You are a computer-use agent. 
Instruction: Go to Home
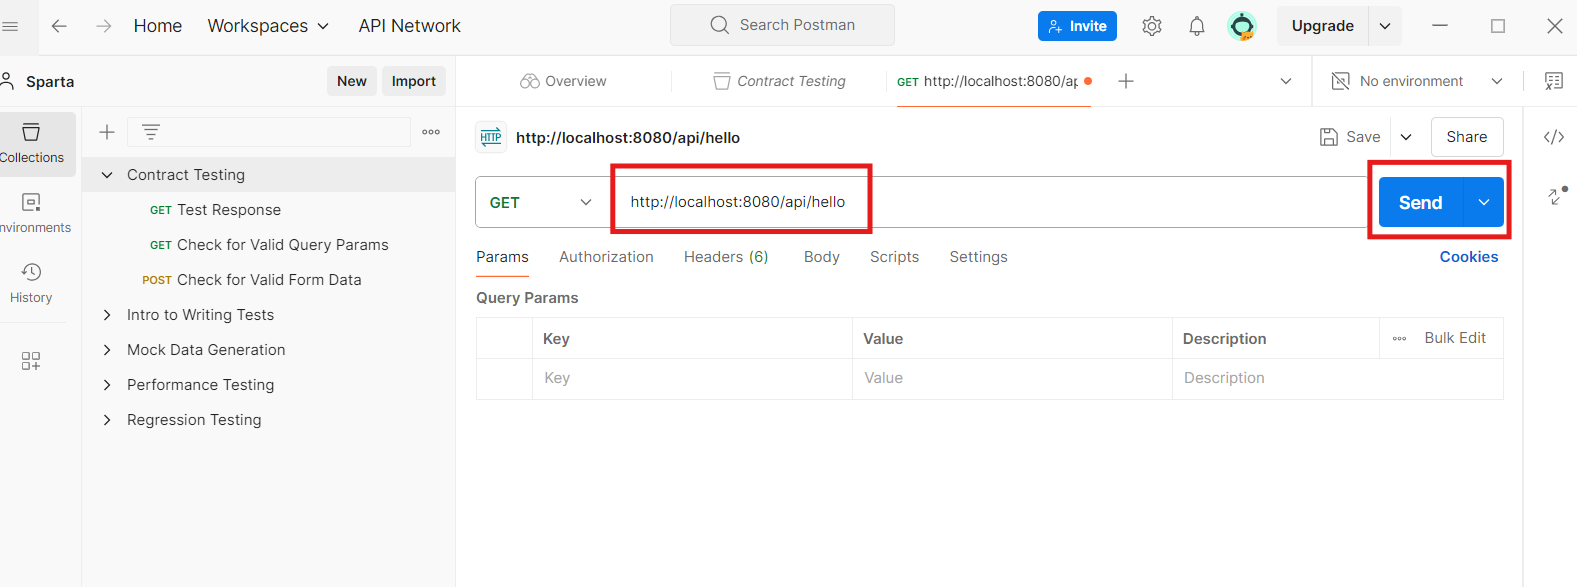tap(158, 26)
